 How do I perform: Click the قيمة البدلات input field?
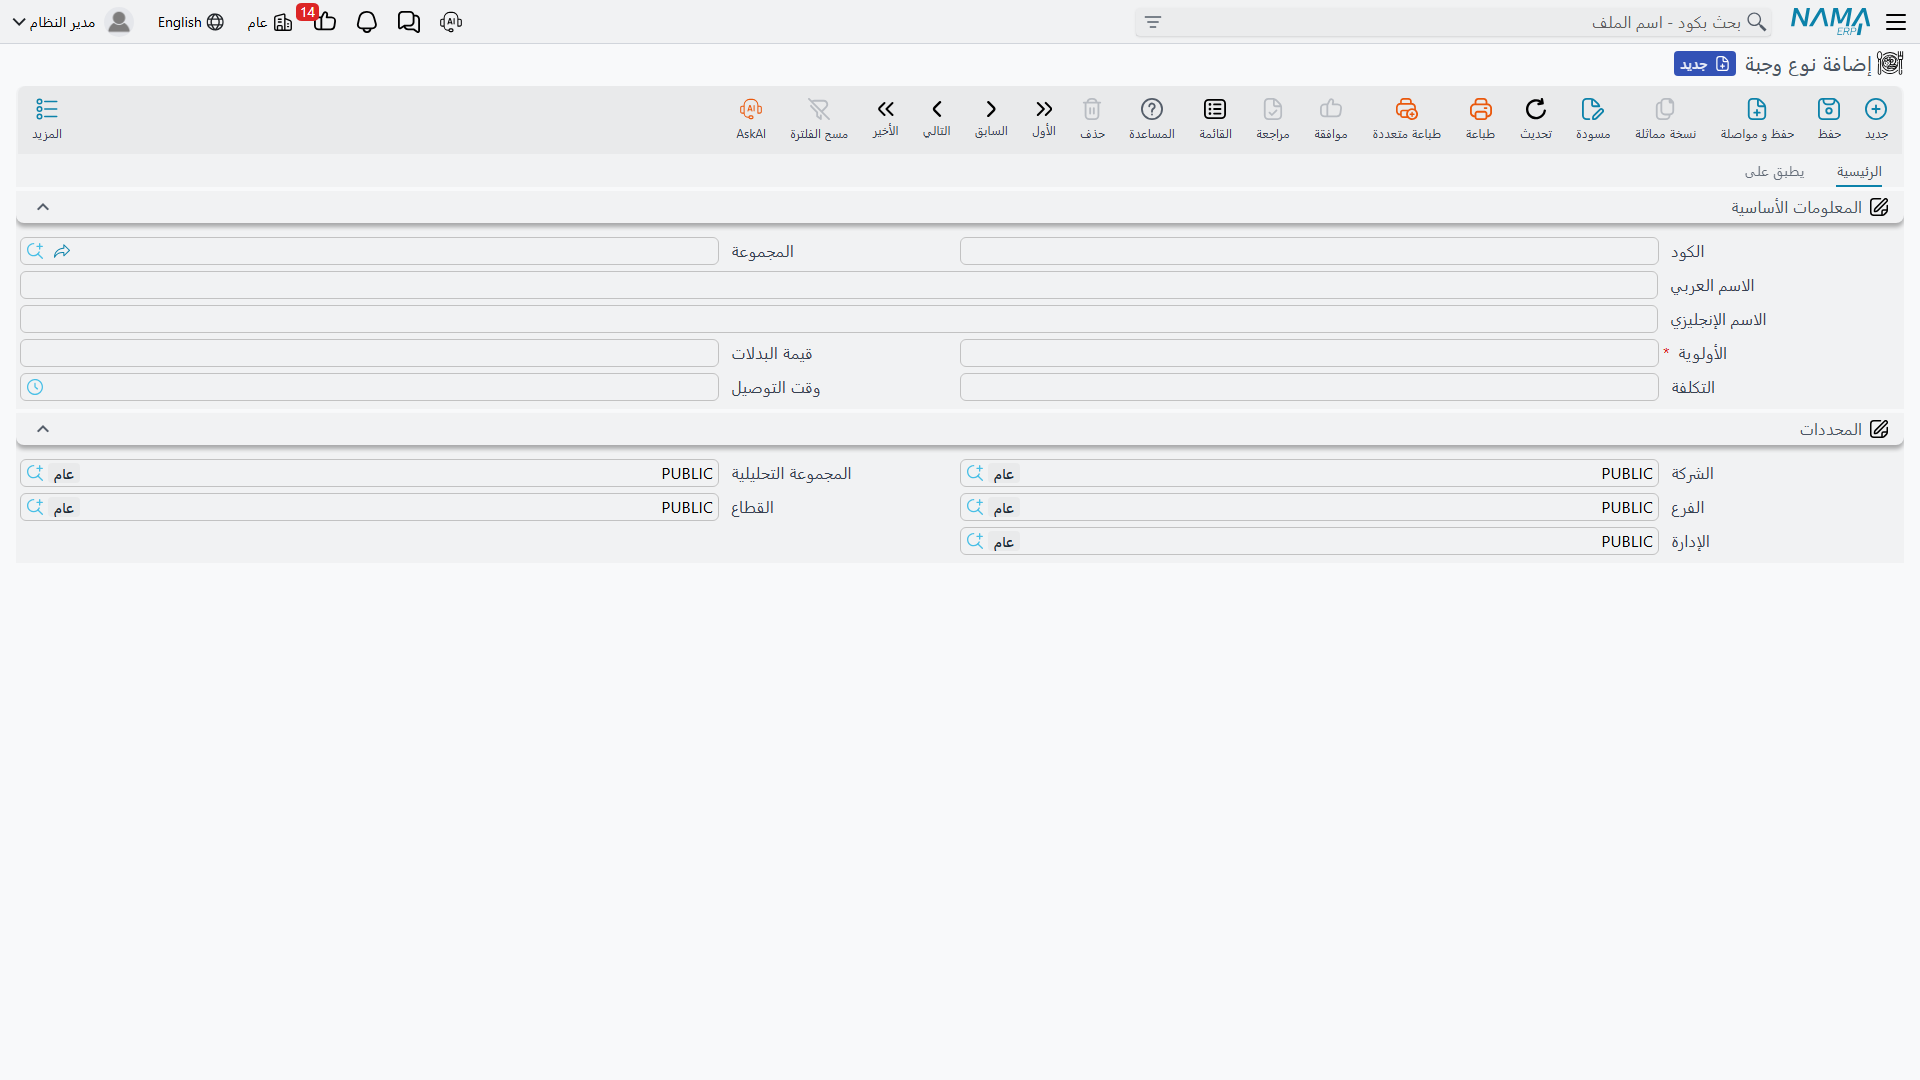pyautogui.click(x=369, y=353)
